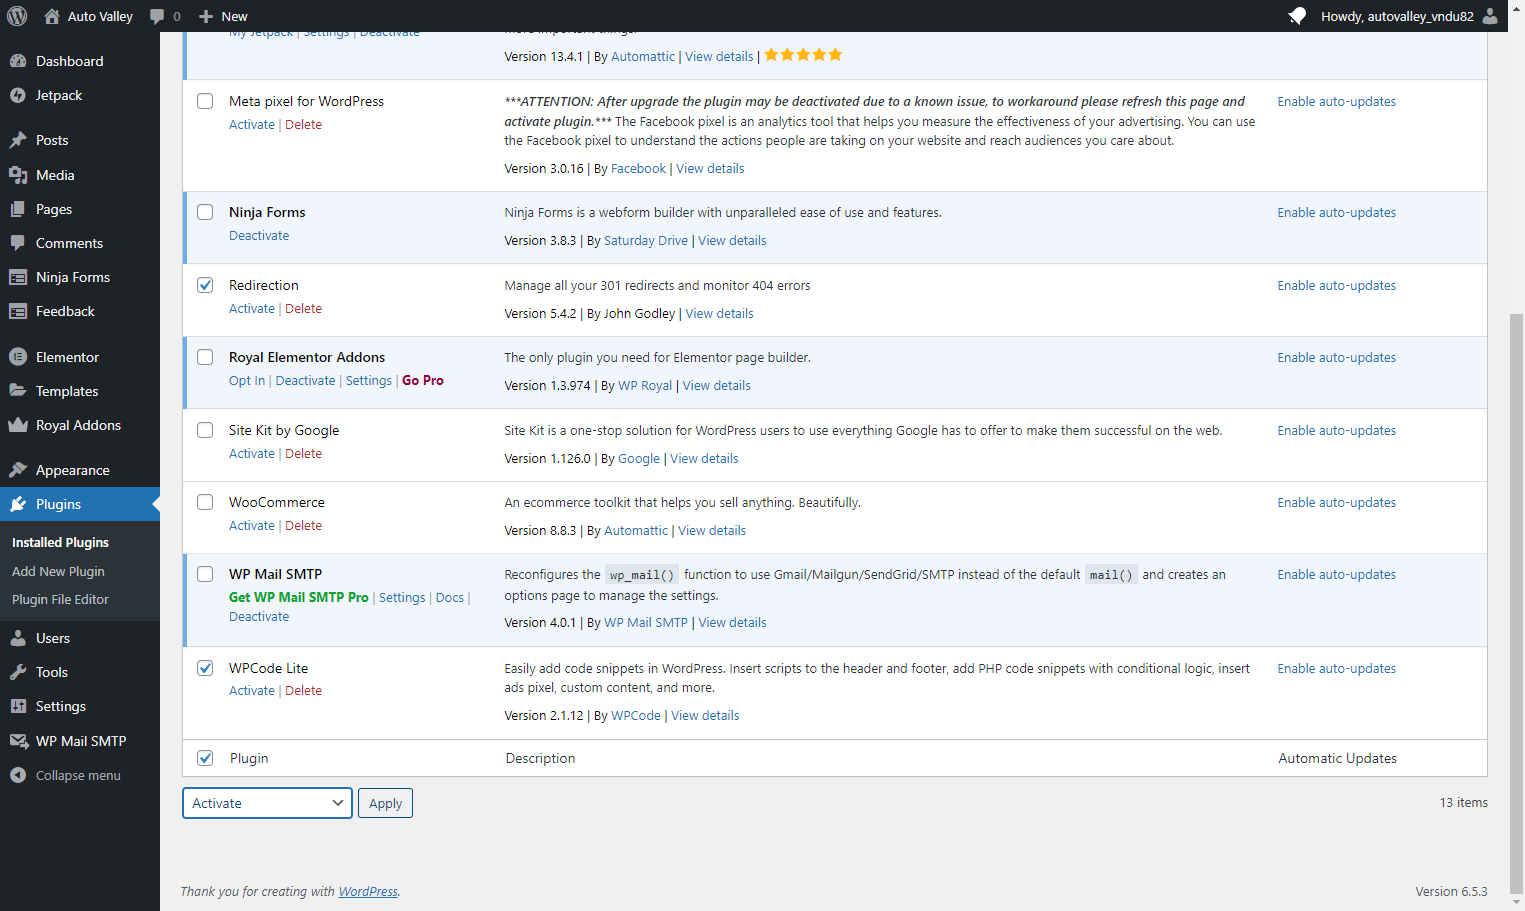
Task: Check the Ninja Forms plugin checkbox
Action: click(x=205, y=212)
